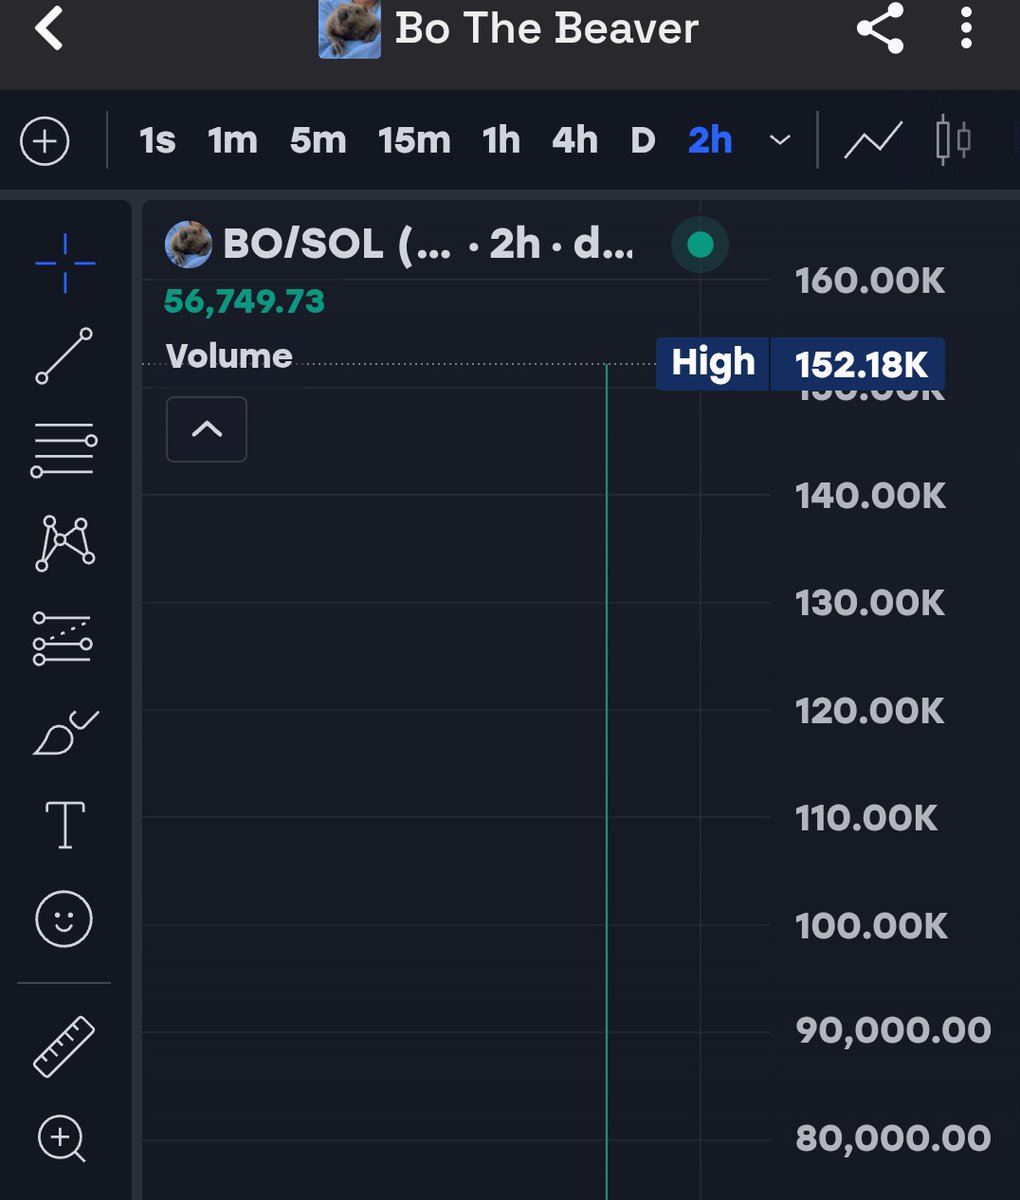Select the 15m timeframe
The width and height of the screenshot is (1020, 1200).
coord(414,141)
